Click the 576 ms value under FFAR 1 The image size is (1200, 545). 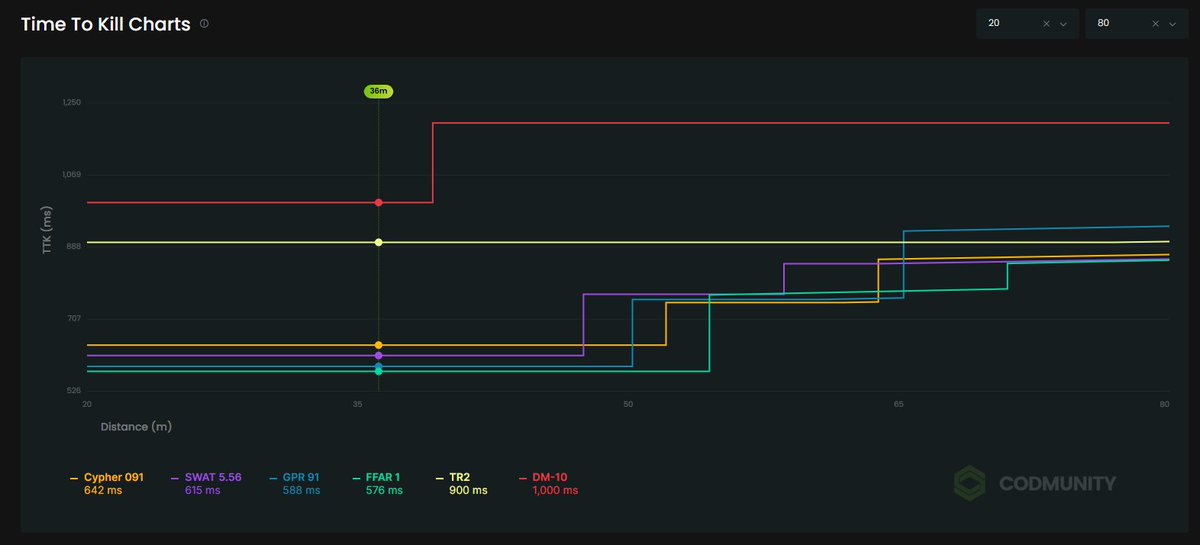385,491
